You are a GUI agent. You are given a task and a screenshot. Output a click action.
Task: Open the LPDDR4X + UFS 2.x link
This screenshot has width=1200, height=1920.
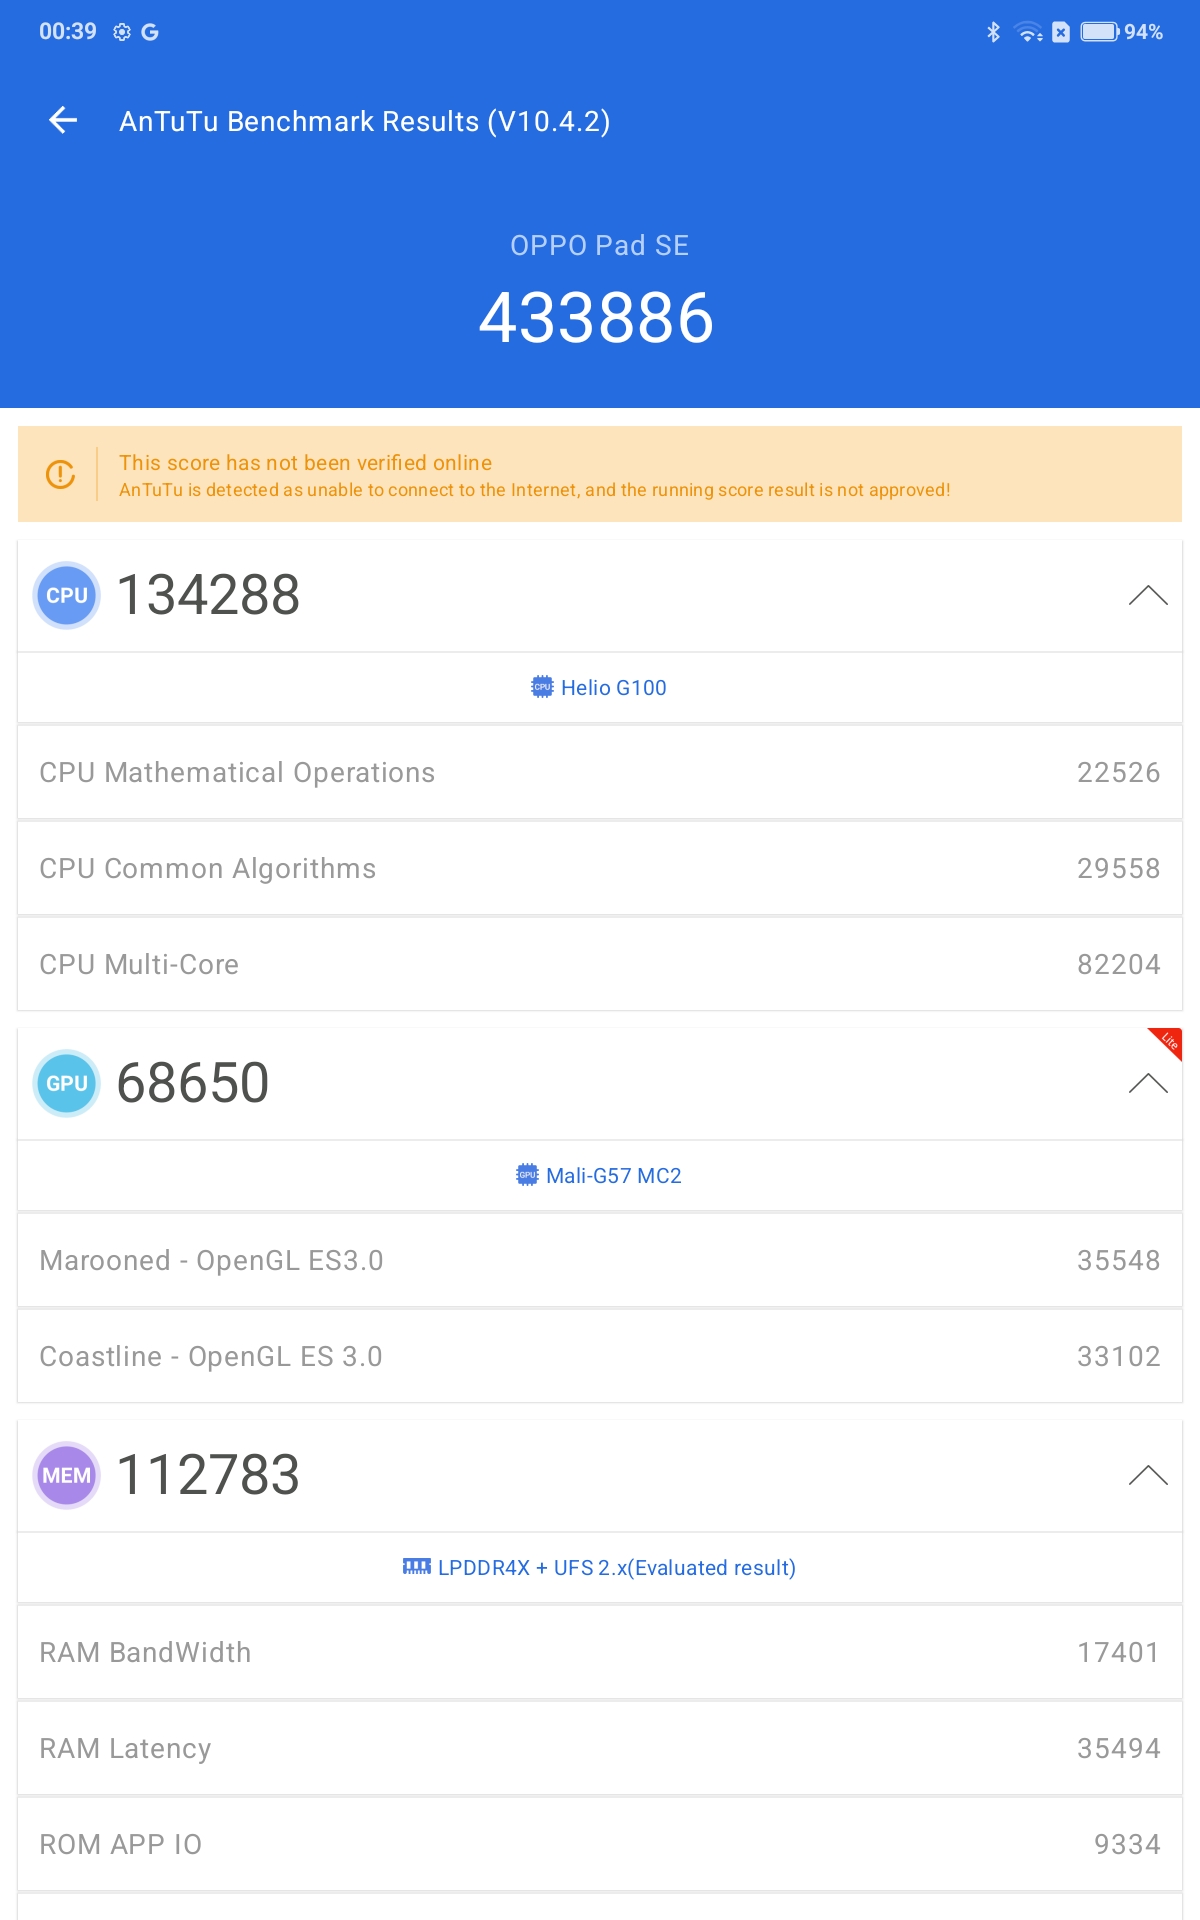coord(599,1568)
